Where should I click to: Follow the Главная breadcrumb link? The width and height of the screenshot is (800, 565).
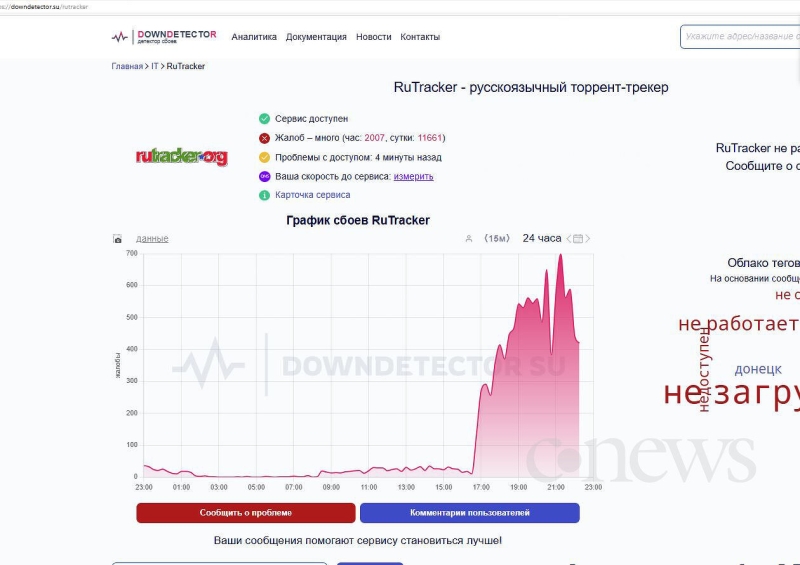click(x=127, y=66)
